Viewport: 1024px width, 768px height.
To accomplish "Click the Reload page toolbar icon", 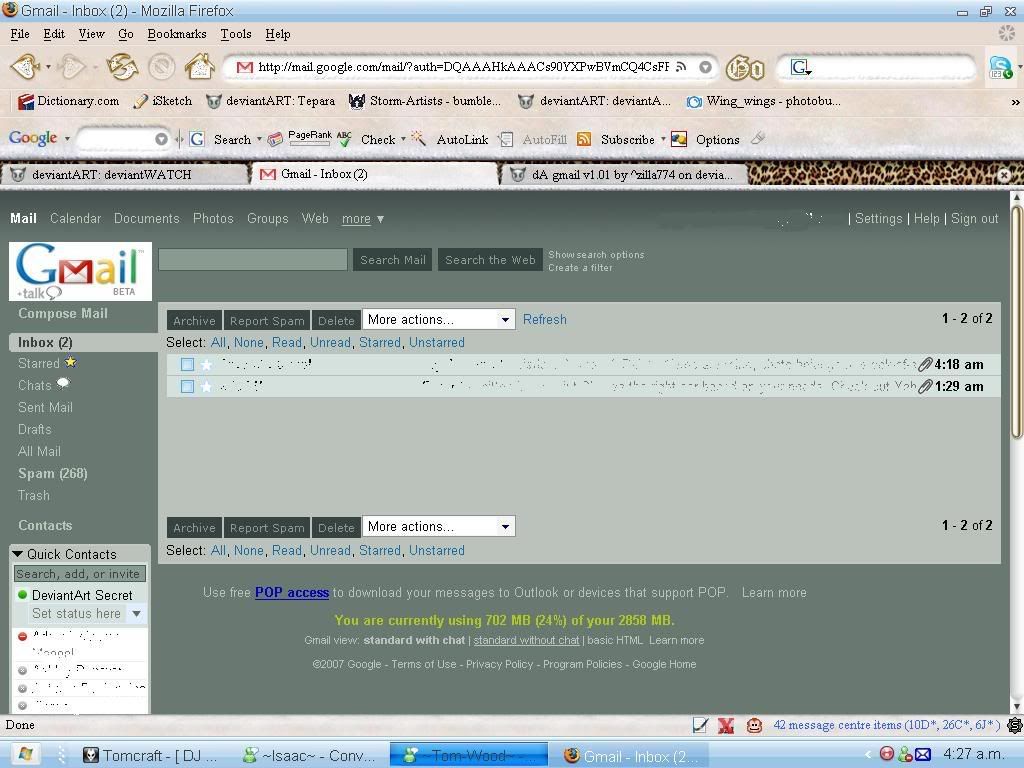I will (x=122, y=67).
